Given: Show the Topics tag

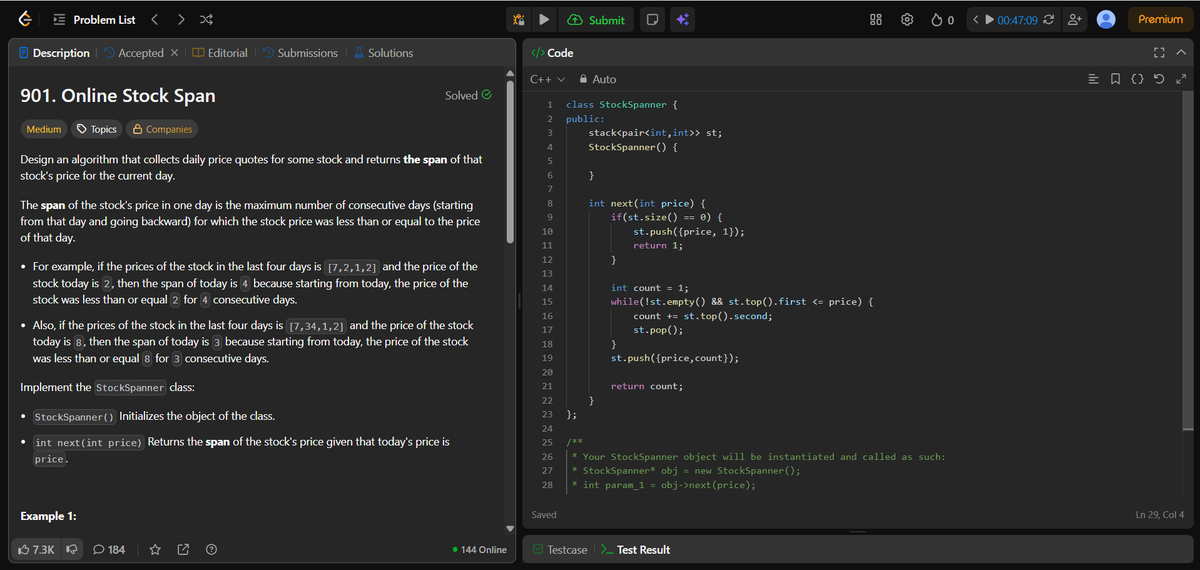Looking at the screenshot, I should coord(96,129).
